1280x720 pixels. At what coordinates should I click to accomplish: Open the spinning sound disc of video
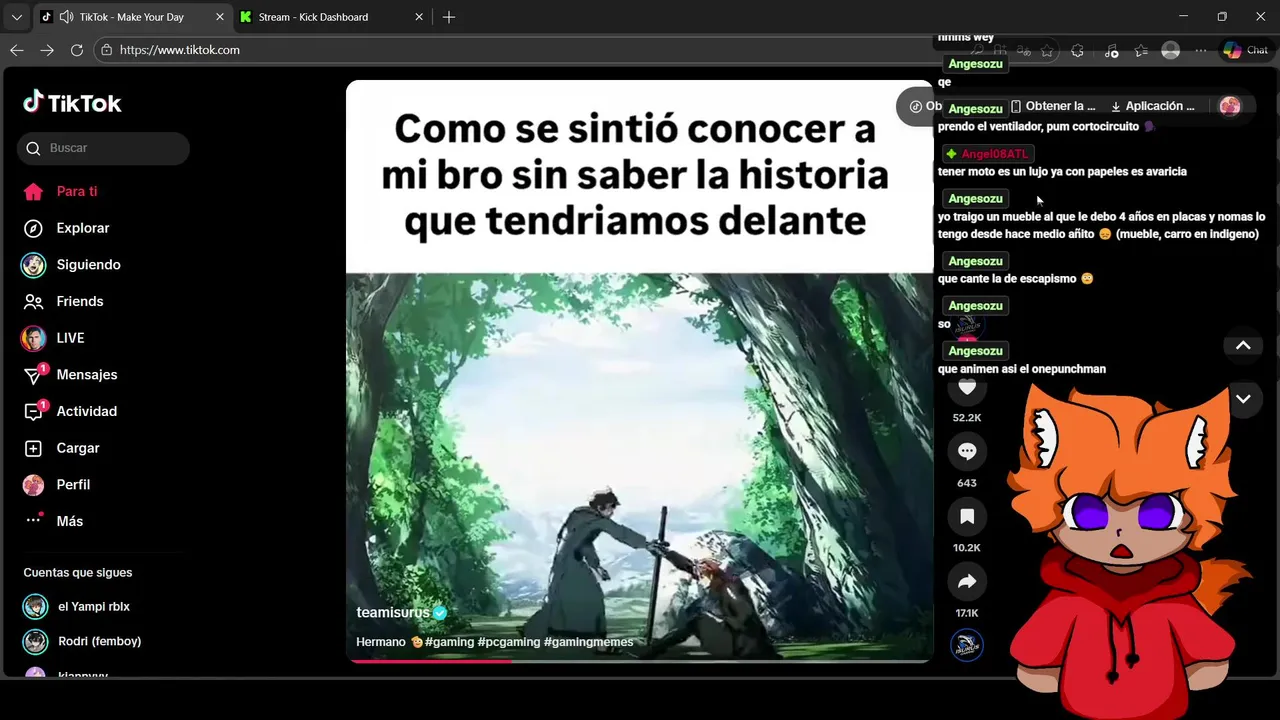coord(967,645)
